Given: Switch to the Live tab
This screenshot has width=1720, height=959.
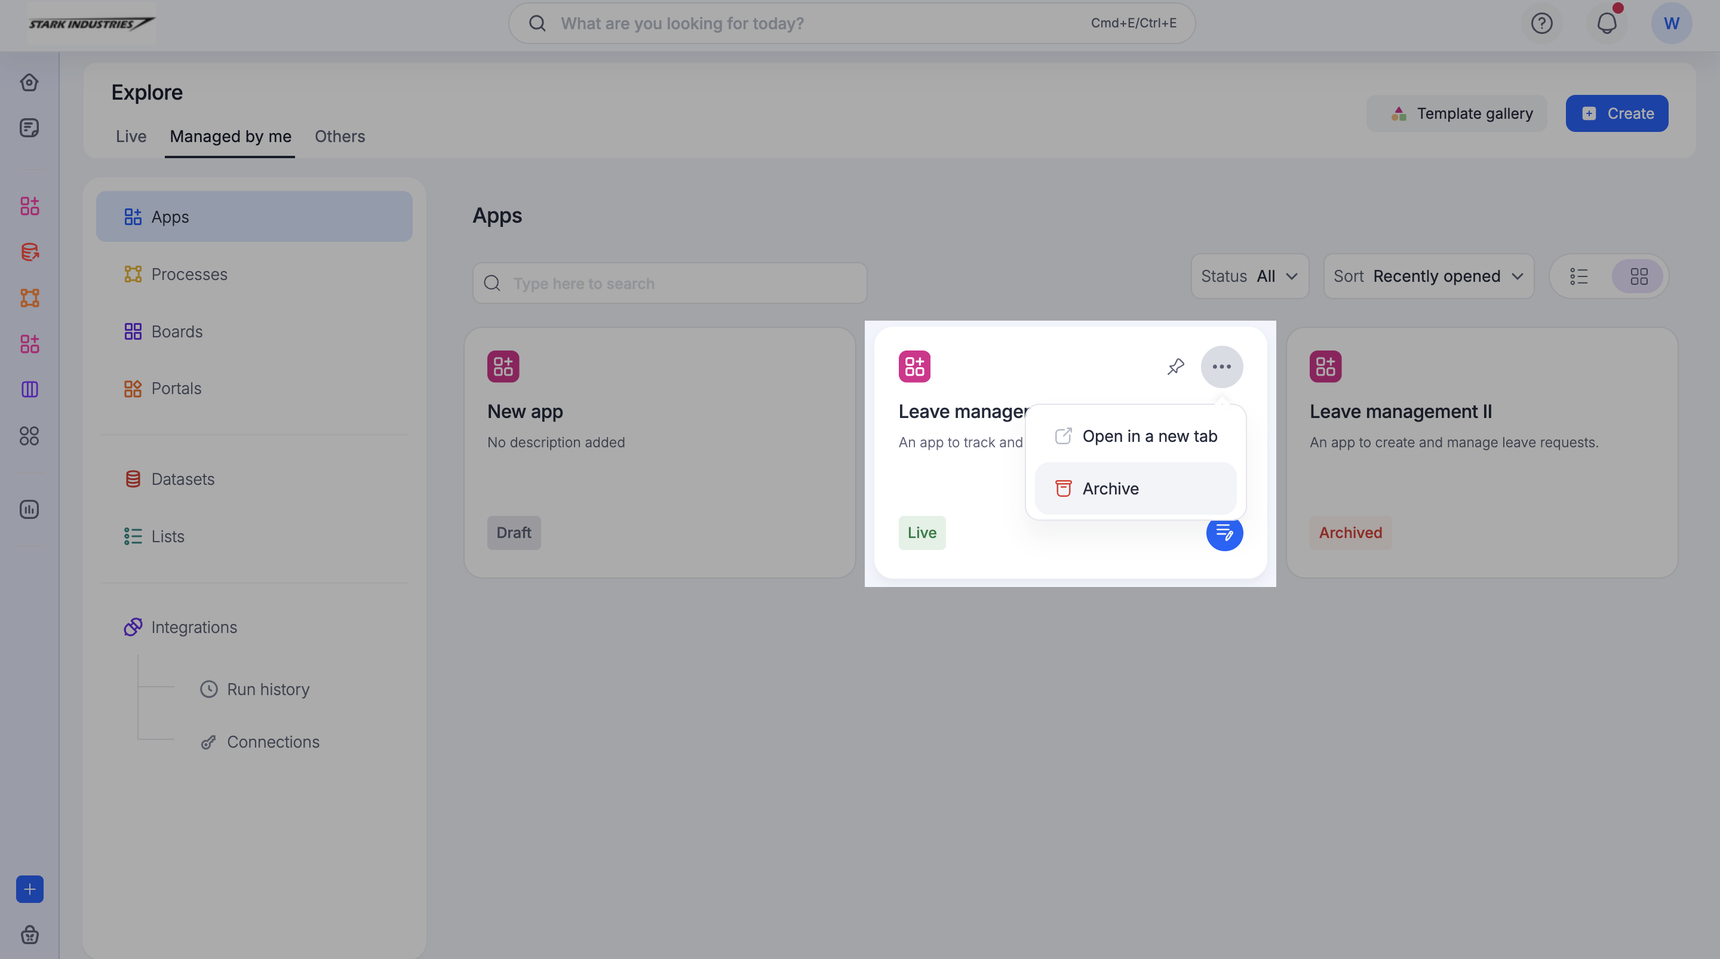Looking at the screenshot, I should (x=131, y=137).
